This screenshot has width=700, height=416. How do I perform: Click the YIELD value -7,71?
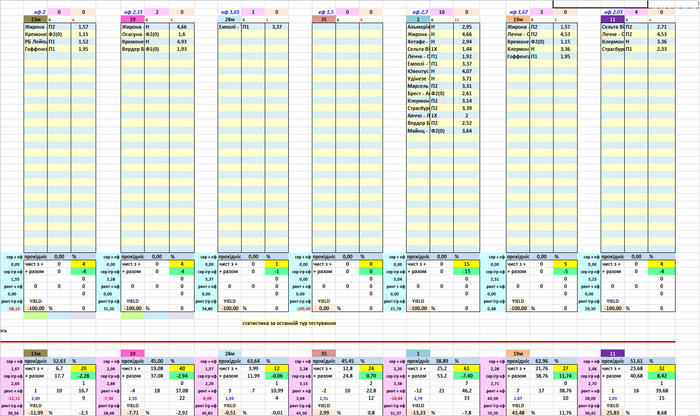tap(133, 413)
